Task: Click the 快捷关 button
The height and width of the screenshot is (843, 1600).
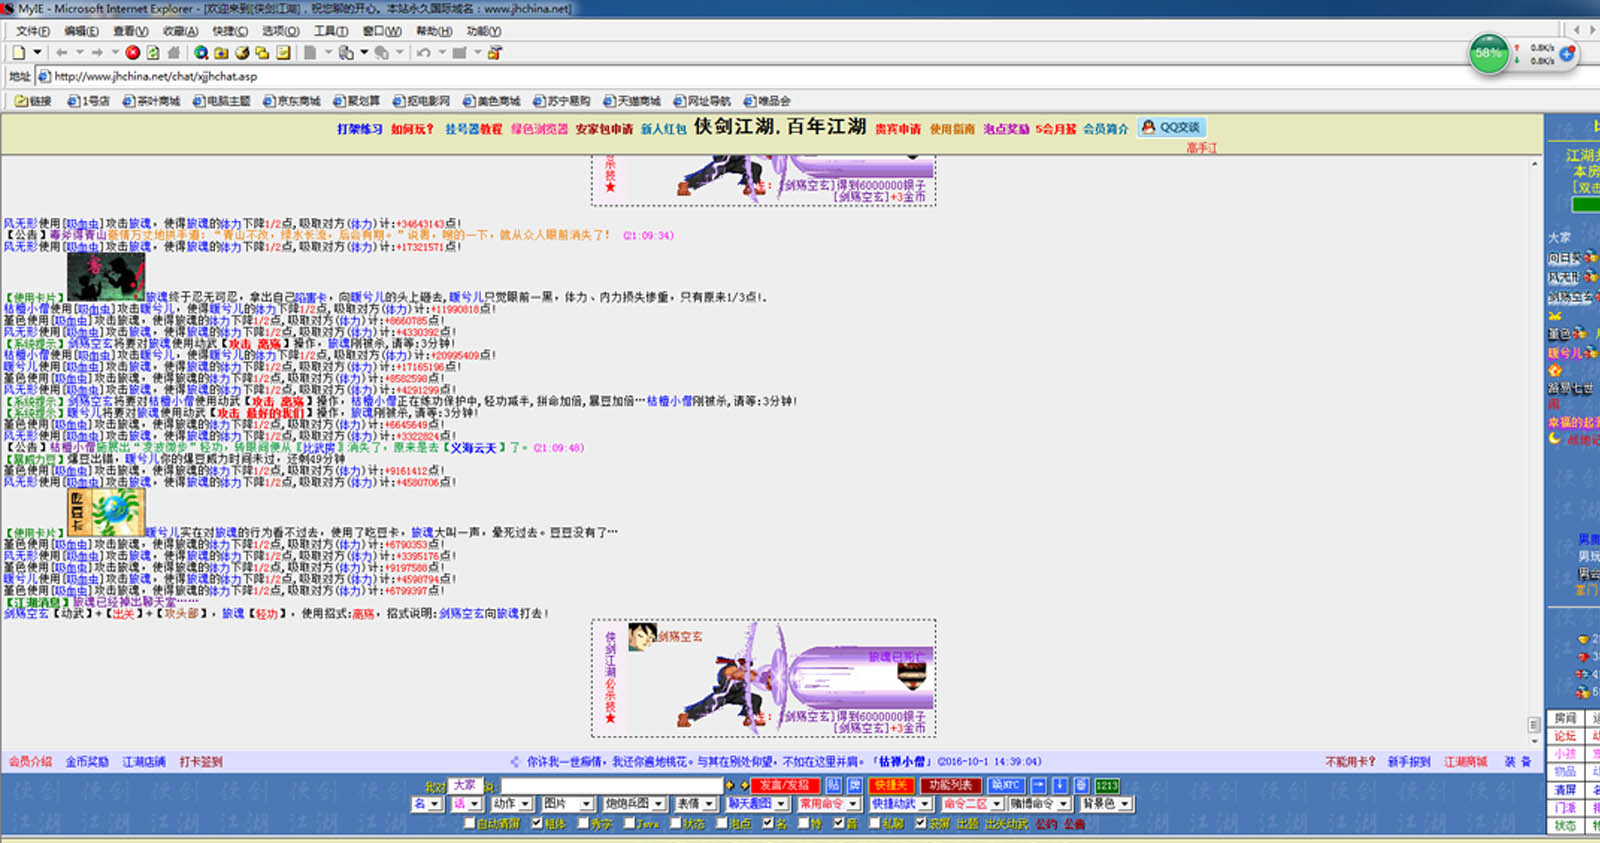Action: tap(890, 785)
